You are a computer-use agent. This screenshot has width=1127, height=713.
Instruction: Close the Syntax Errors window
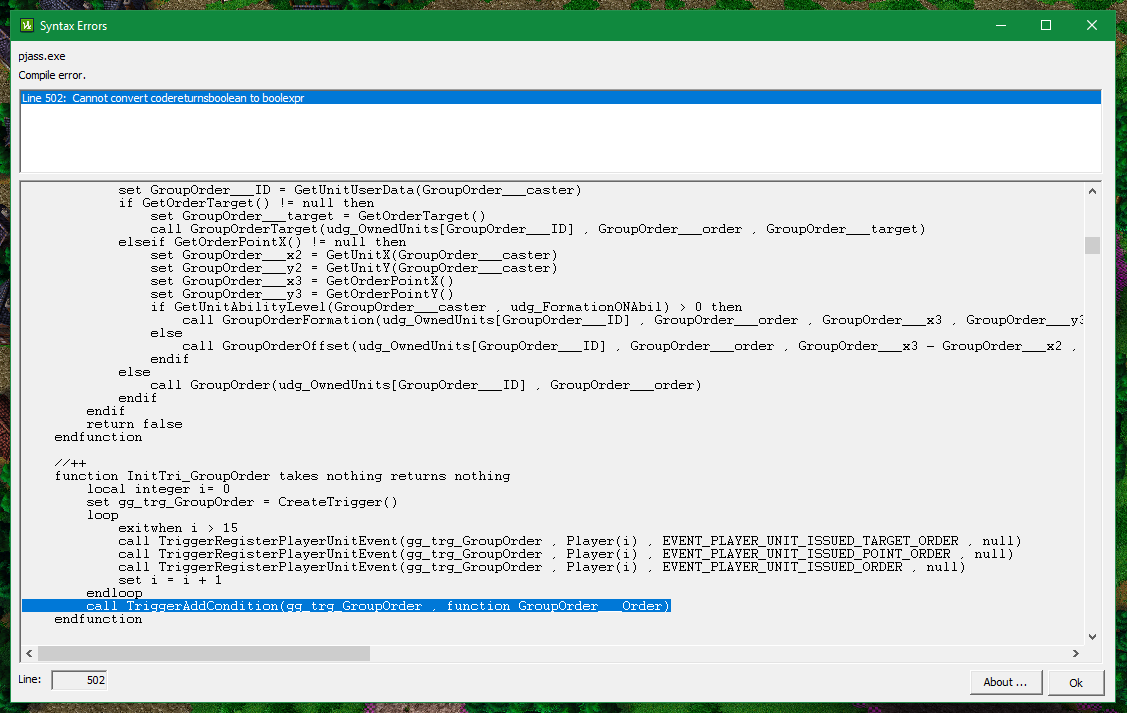(1092, 25)
